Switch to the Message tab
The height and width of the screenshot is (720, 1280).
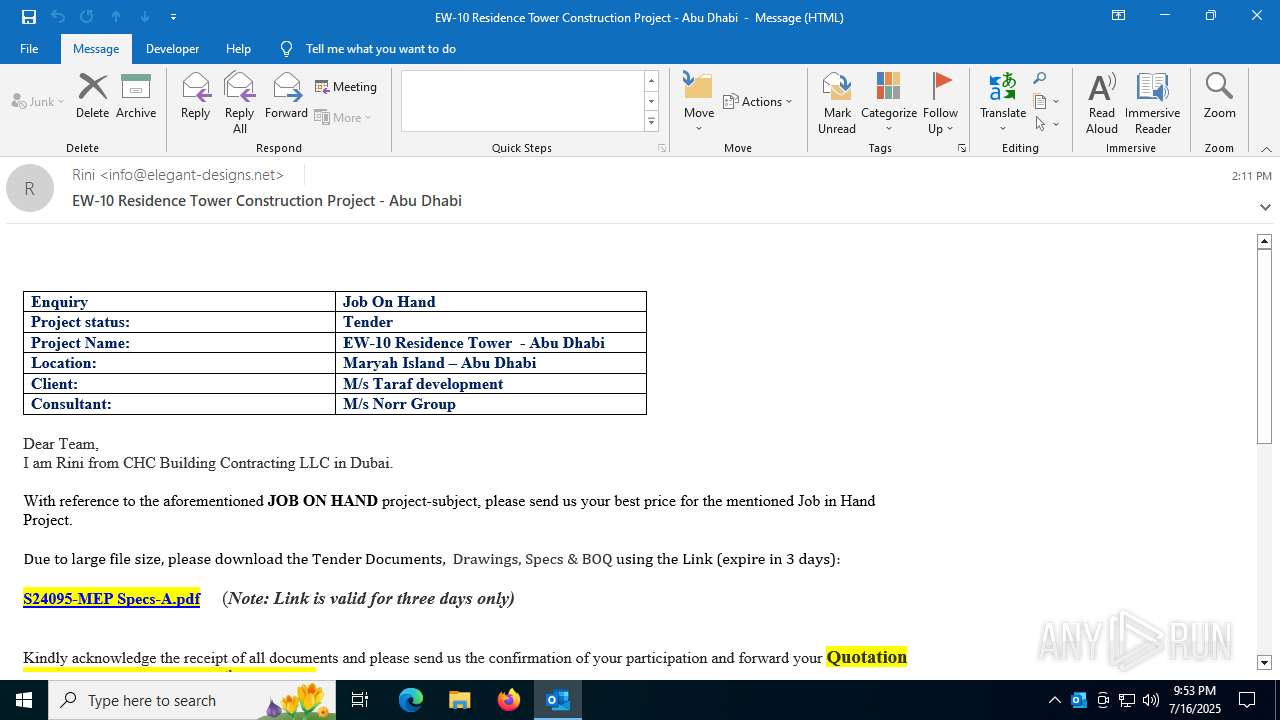[x=96, y=48]
